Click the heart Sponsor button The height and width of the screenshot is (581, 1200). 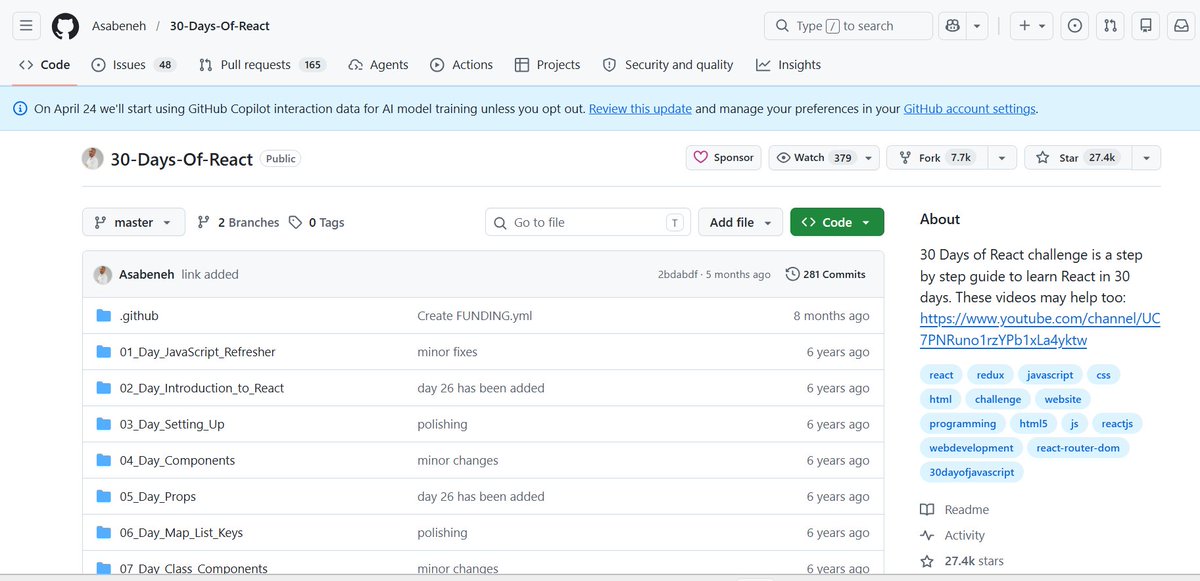(x=723, y=158)
